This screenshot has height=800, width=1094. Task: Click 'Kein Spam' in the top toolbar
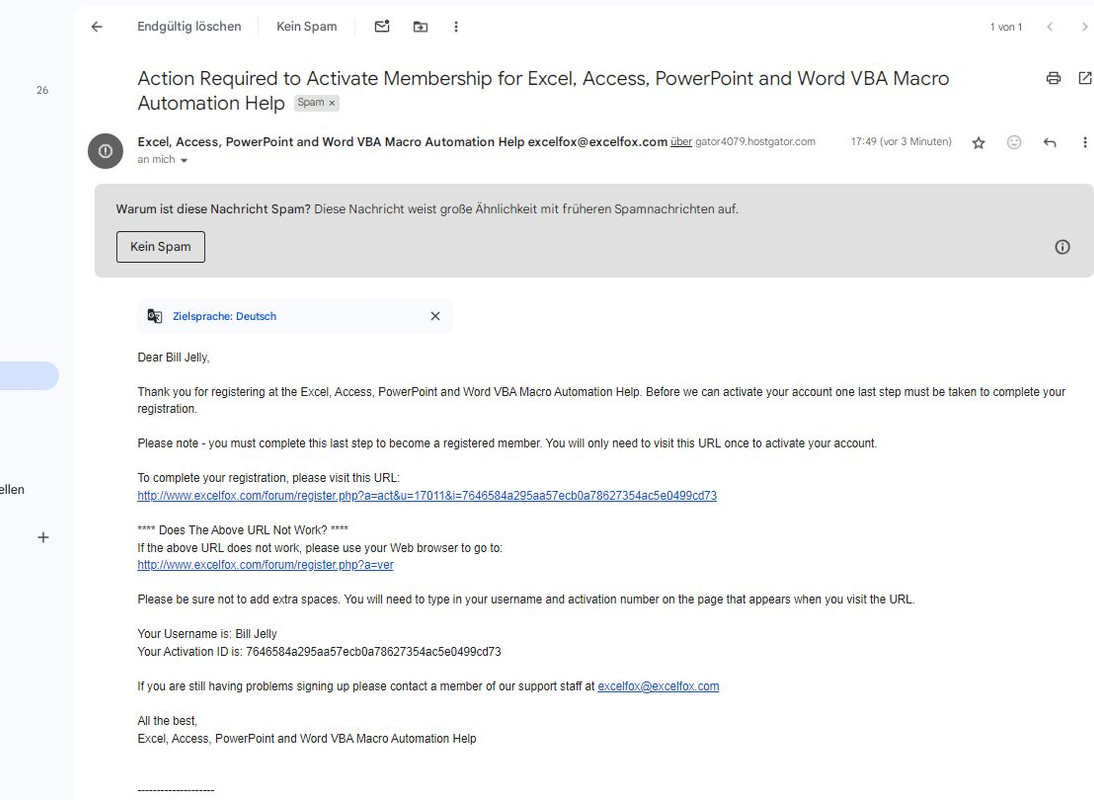pos(306,27)
